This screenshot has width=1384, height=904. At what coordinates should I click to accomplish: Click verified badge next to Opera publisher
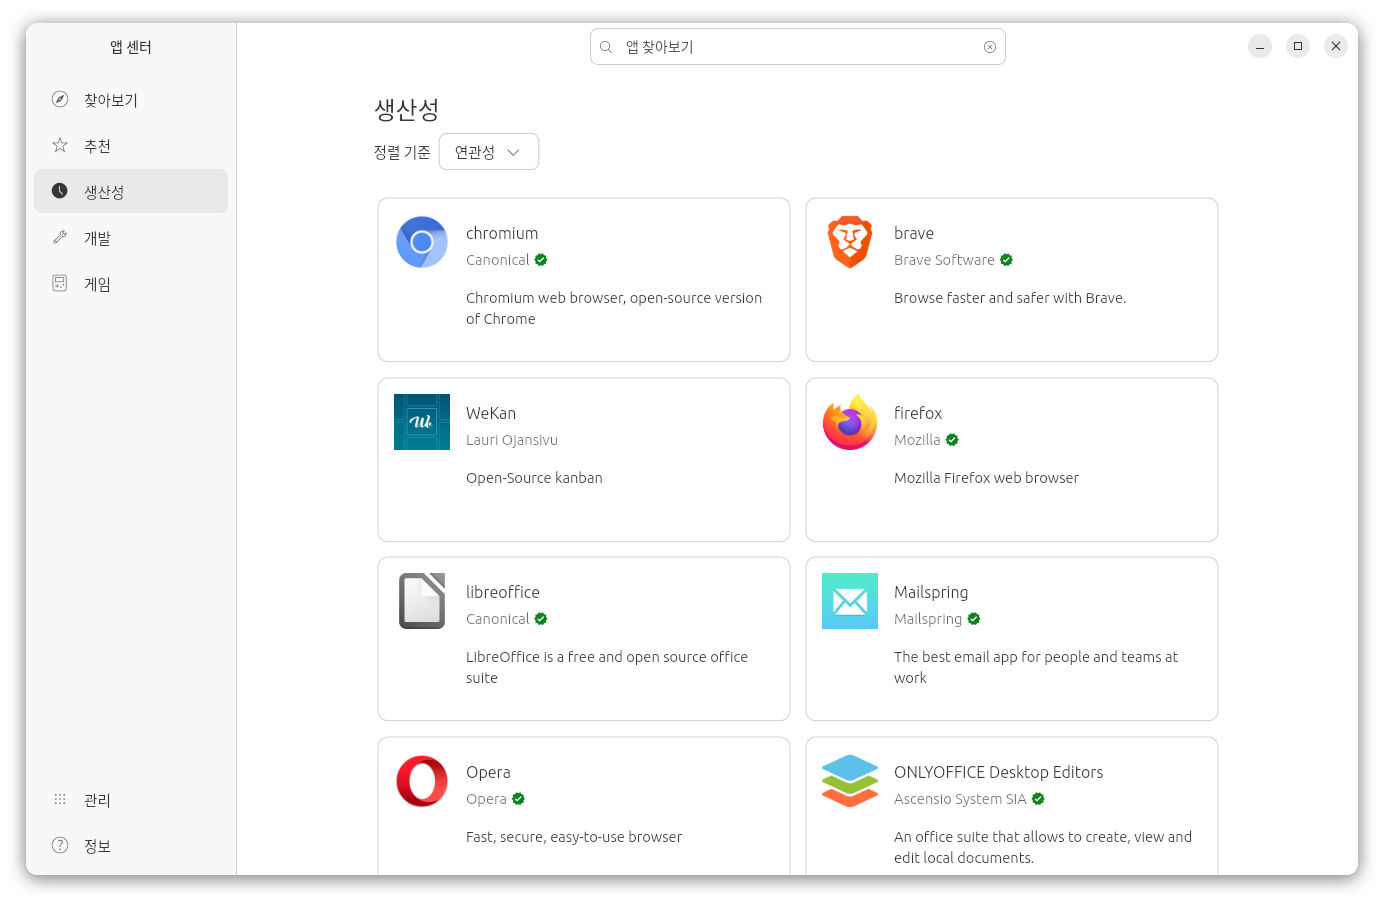pos(518,799)
